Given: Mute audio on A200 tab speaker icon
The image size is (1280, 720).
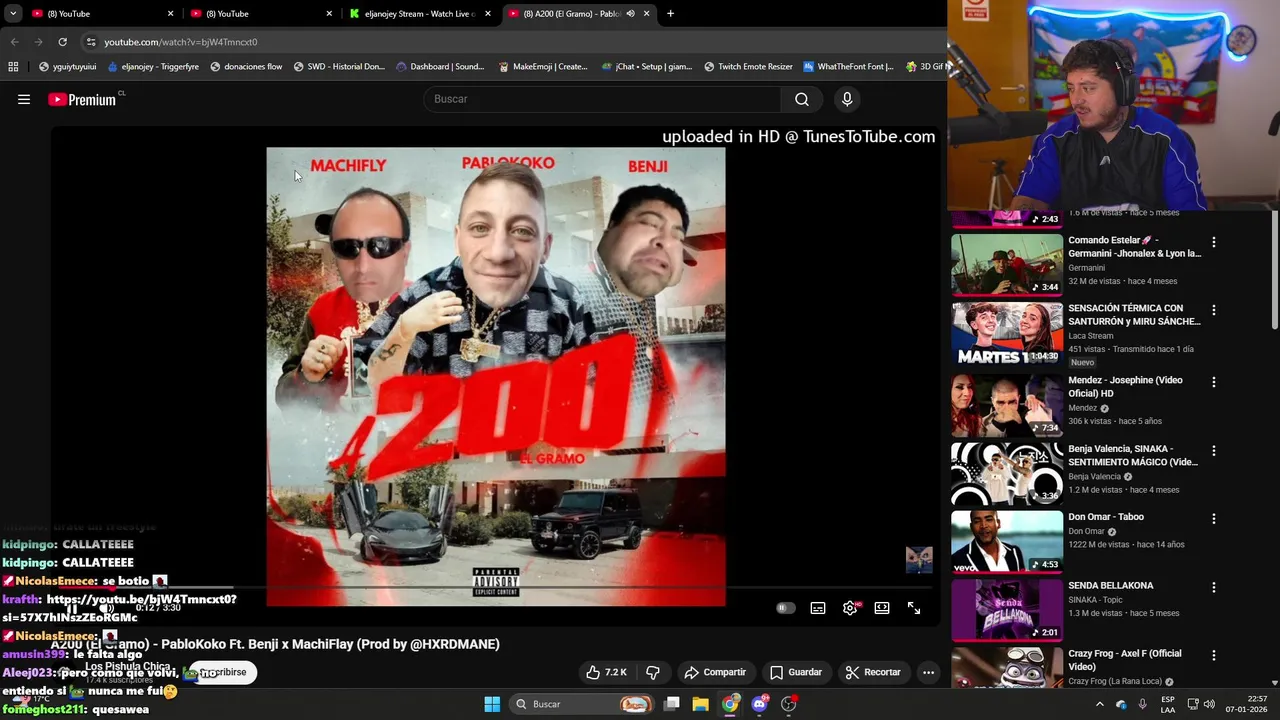Looking at the screenshot, I should coord(630,14).
